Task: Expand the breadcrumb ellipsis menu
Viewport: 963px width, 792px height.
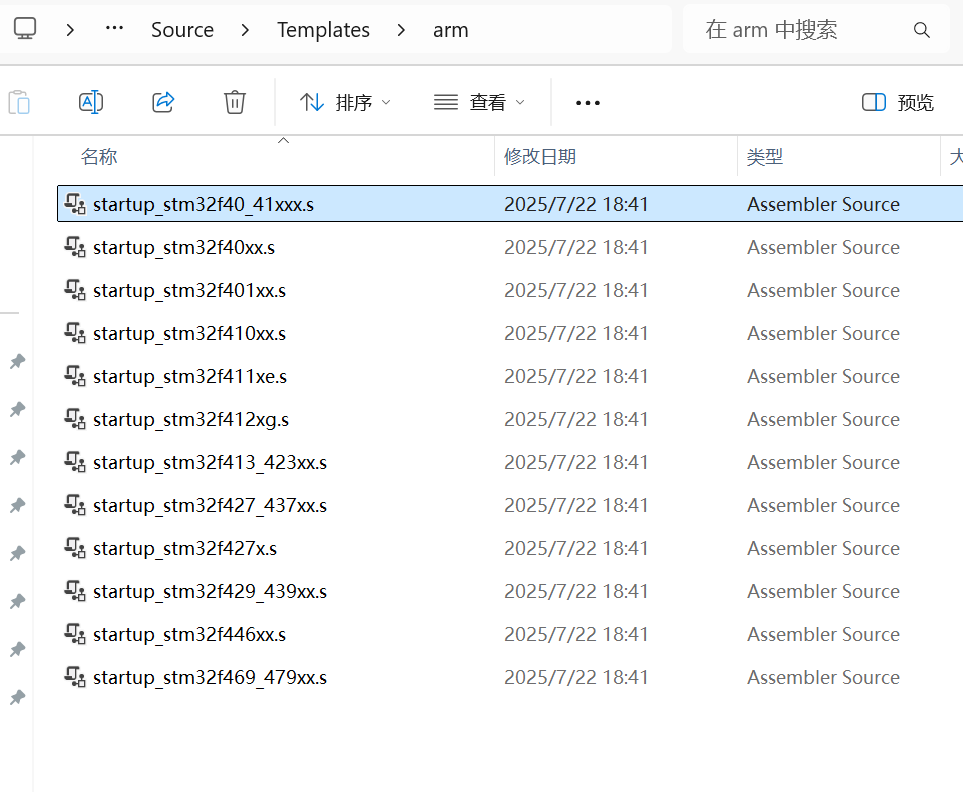Action: [113, 29]
